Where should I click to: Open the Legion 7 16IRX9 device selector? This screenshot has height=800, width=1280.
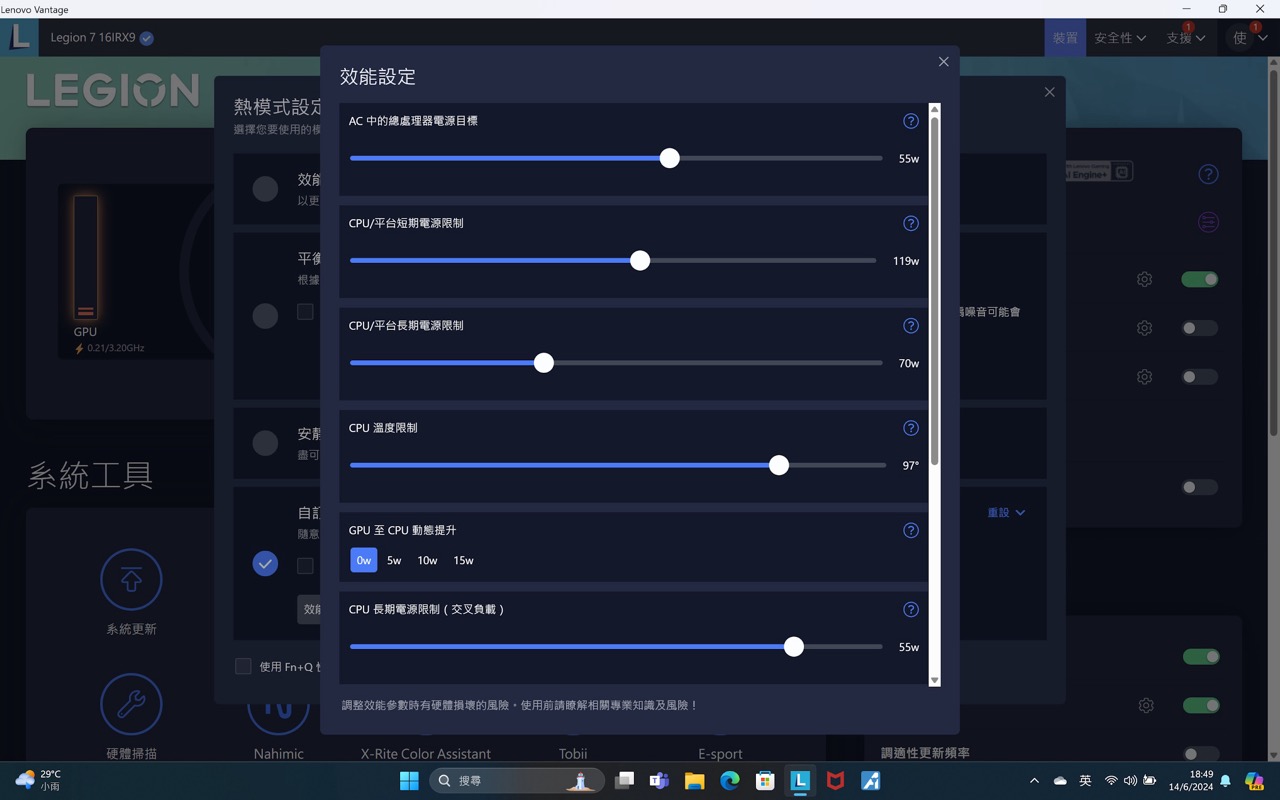click(x=99, y=37)
